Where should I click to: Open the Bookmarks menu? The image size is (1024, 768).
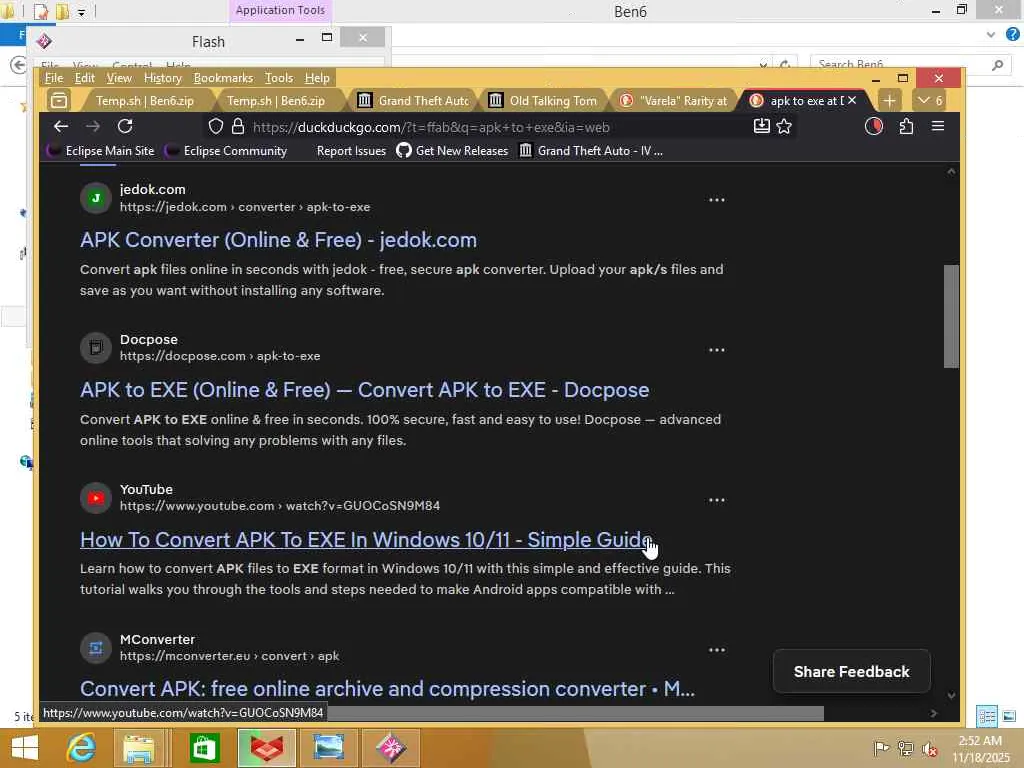click(x=223, y=78)
